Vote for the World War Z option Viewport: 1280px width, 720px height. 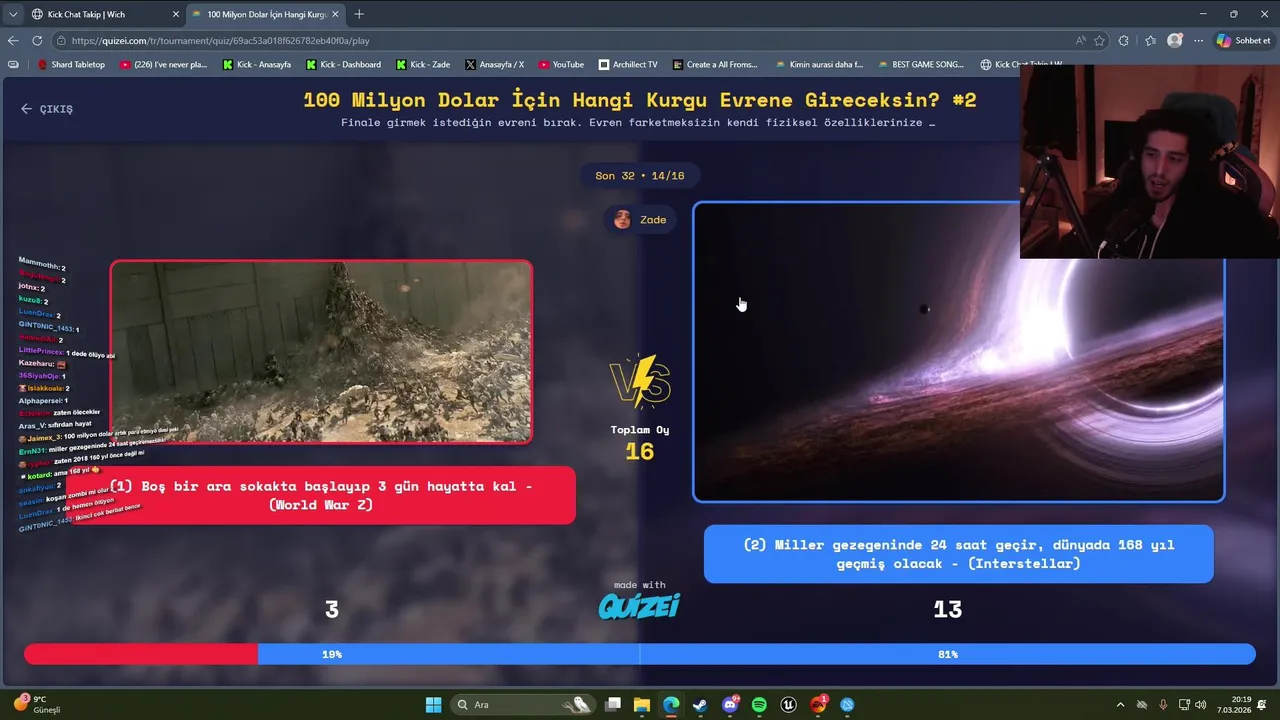(320, 495)
